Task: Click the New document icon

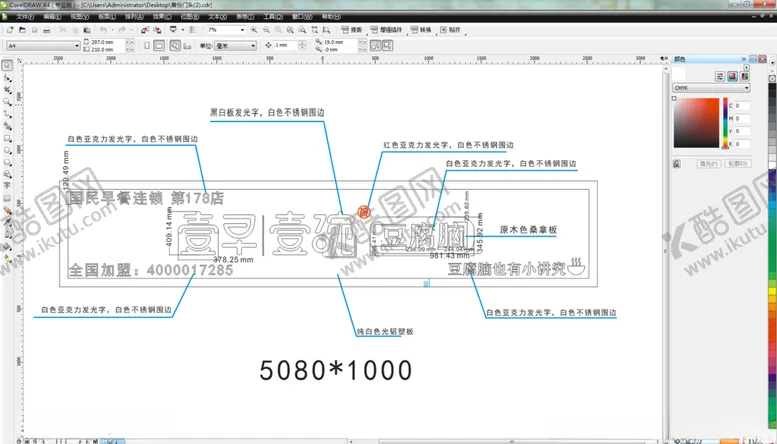Action: [x=10, y=30]
